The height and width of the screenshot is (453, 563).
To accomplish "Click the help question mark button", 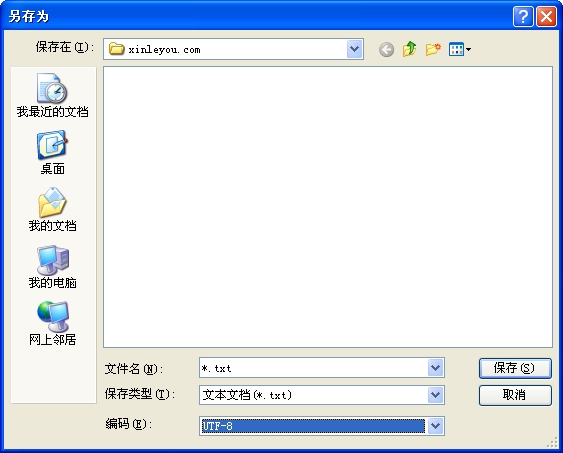I will click(523, 17).
